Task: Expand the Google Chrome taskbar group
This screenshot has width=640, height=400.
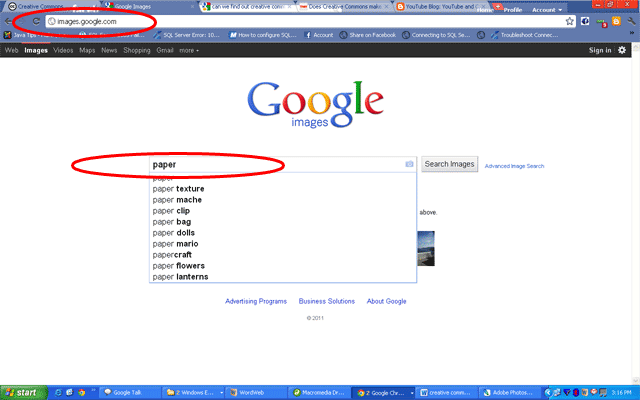Action: 412,393
